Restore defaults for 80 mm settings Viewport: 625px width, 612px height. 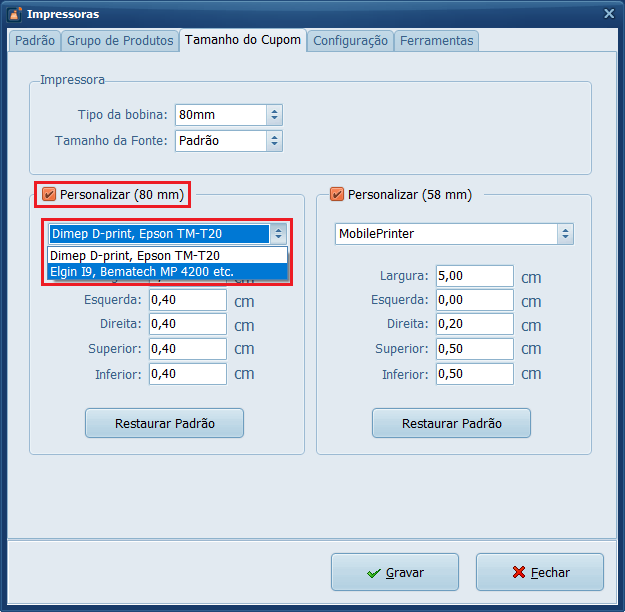point(164,423)
